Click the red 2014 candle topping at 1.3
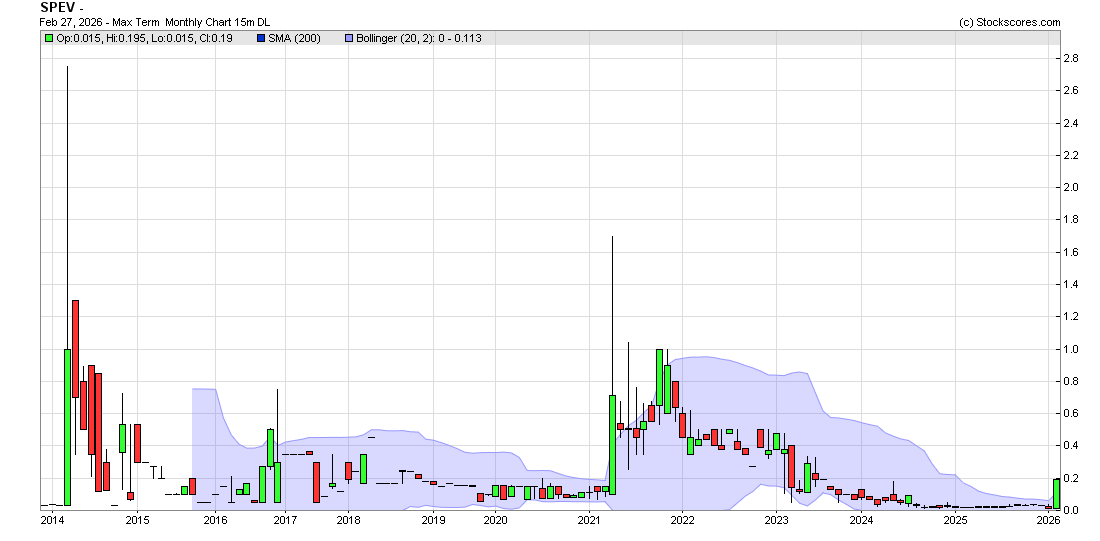The height and width of the screenshot is (541, 1100). [x=75, y=349]
